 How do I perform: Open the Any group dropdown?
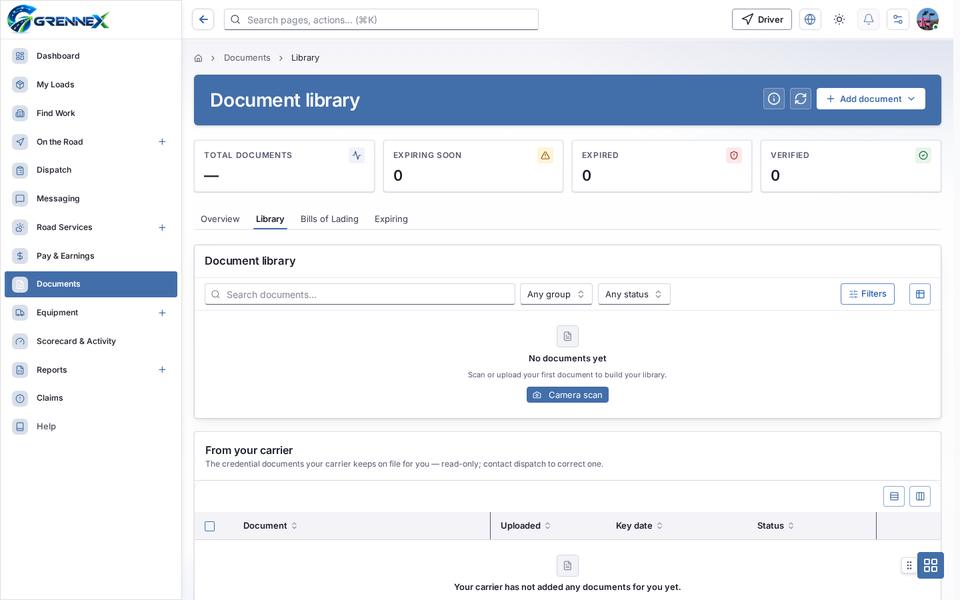556,294
